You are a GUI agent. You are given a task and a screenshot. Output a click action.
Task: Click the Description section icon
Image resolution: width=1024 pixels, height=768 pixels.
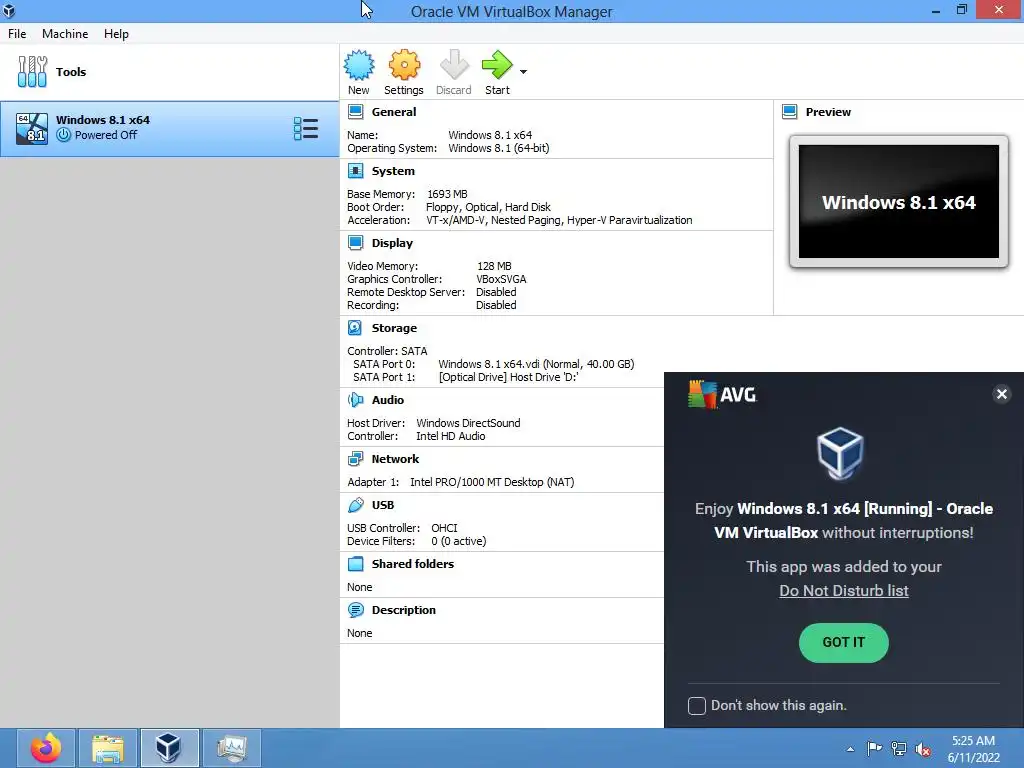[x=355, y=610]
